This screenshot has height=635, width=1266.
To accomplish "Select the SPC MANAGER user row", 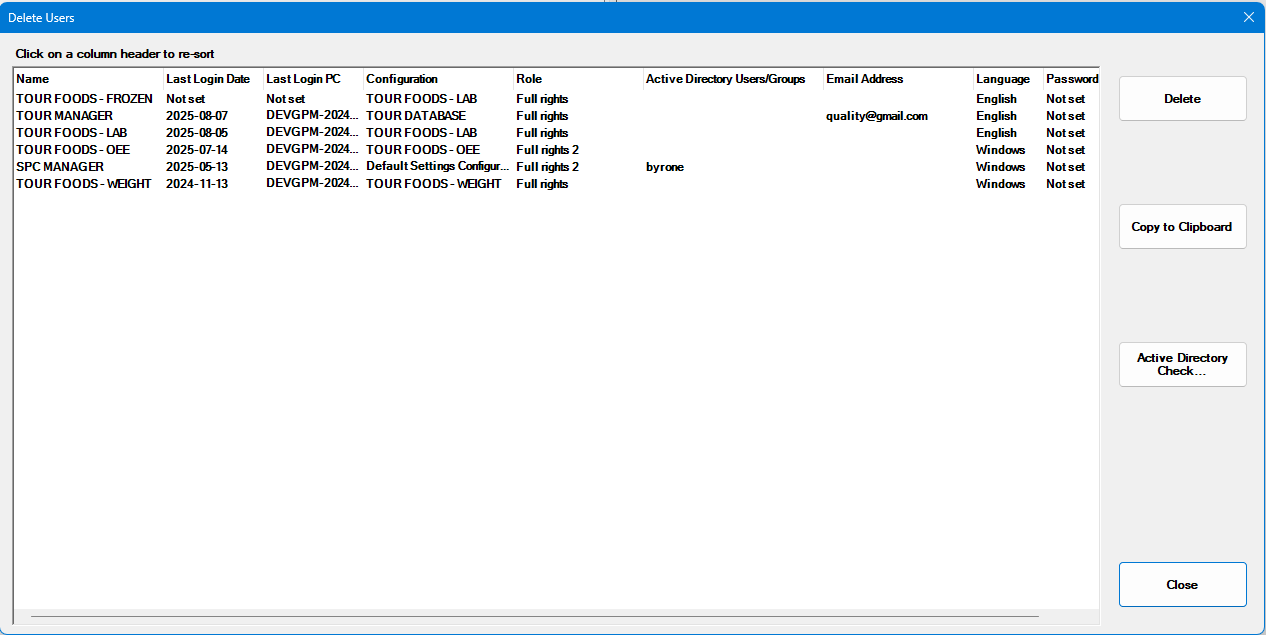I will (60, 167).
